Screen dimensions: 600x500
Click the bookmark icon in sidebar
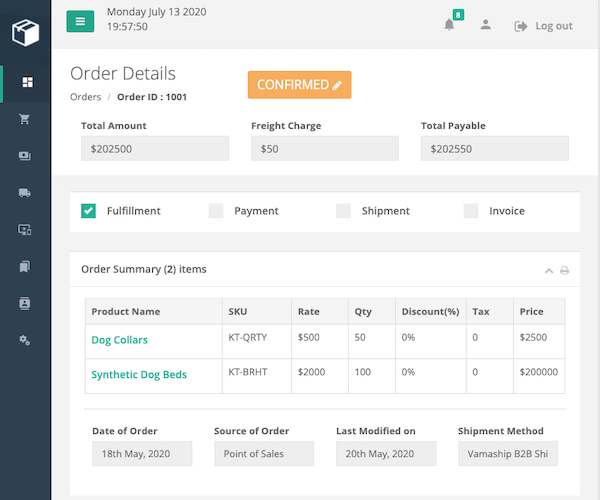pyautogui.click(x=26, y=266)
